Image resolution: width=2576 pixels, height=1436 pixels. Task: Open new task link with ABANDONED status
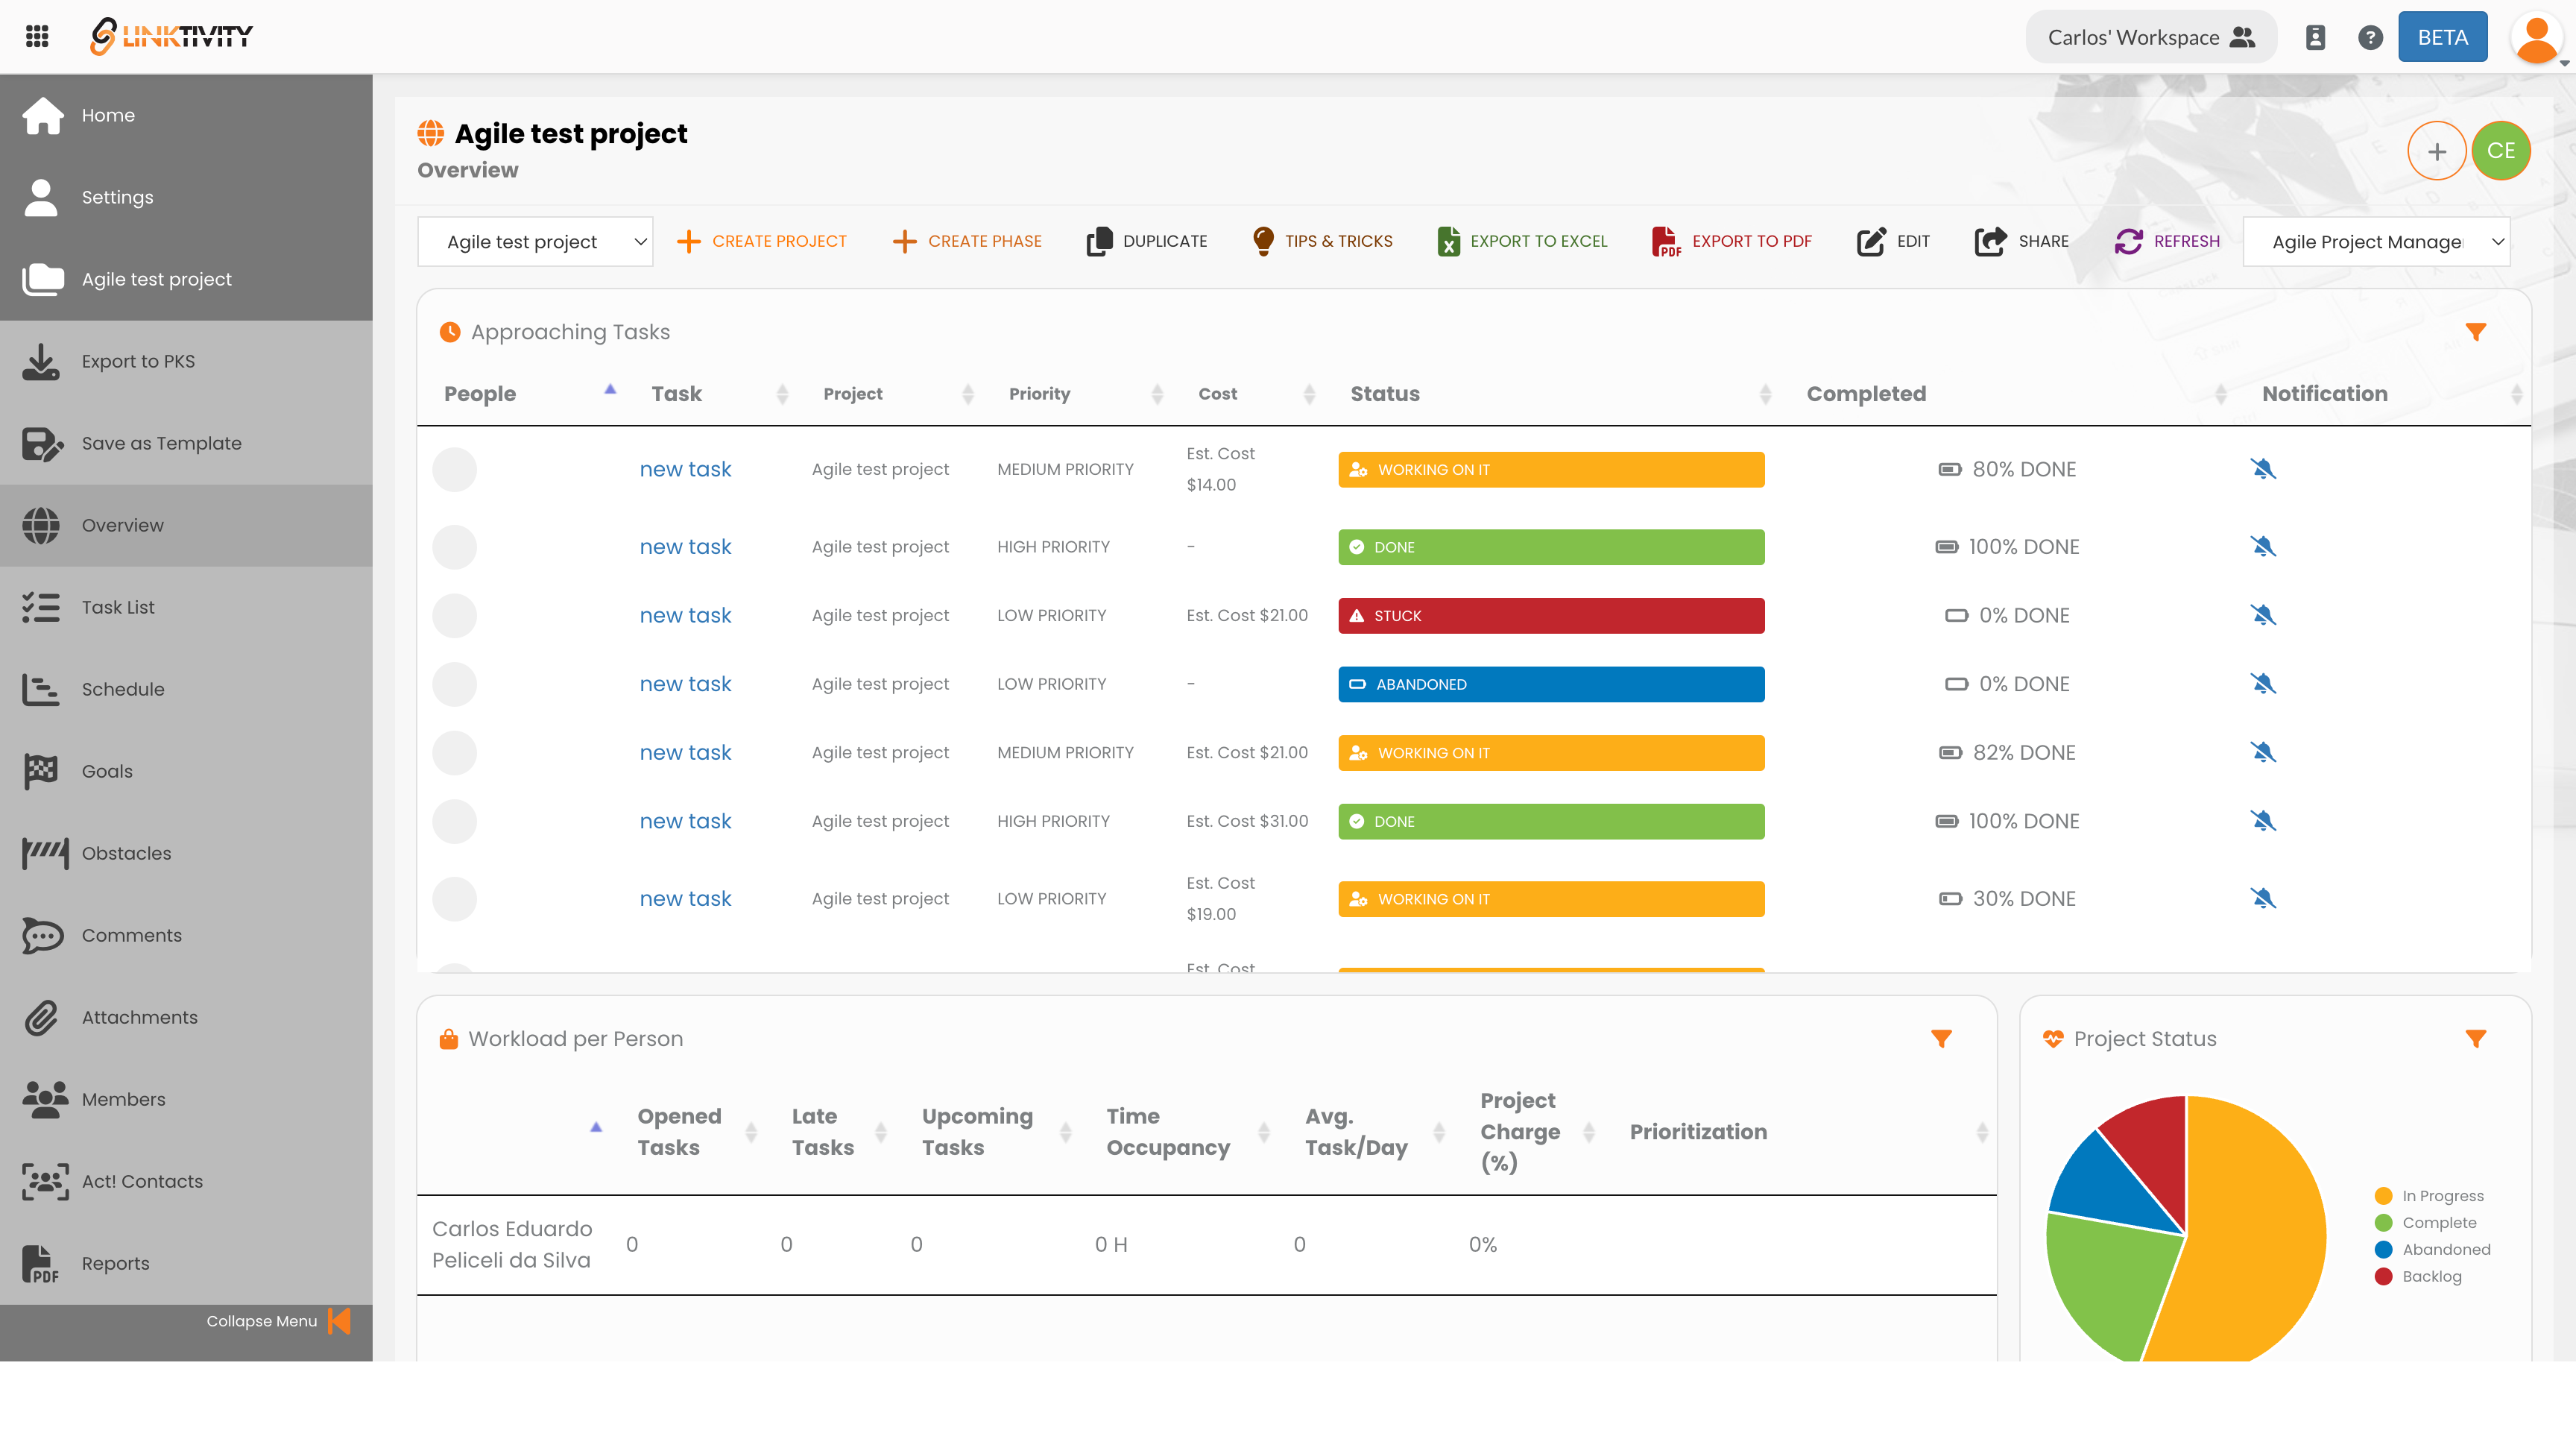685,684
